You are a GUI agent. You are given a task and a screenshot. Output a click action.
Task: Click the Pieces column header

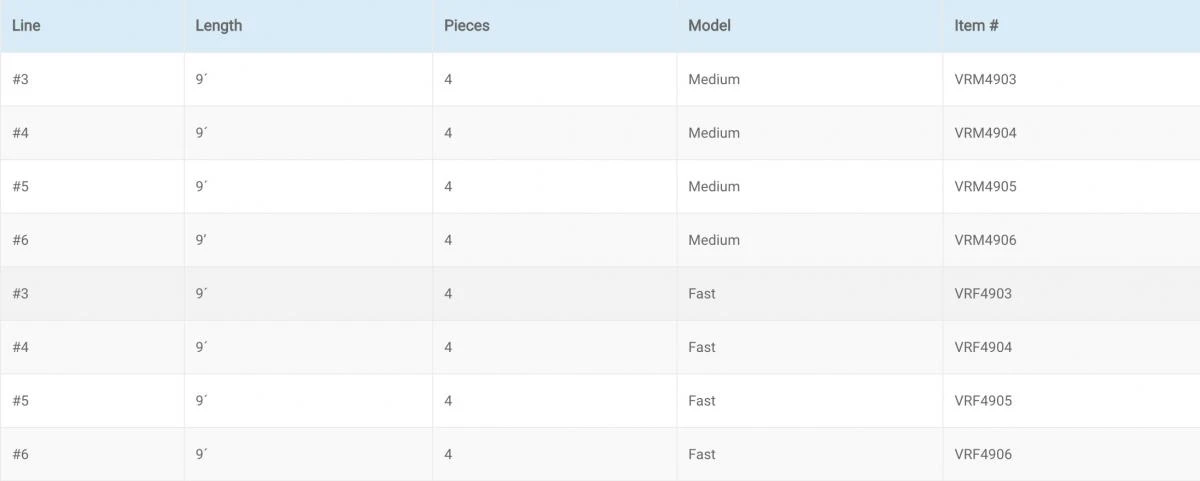pyautogui.click(x=467, y=26)
